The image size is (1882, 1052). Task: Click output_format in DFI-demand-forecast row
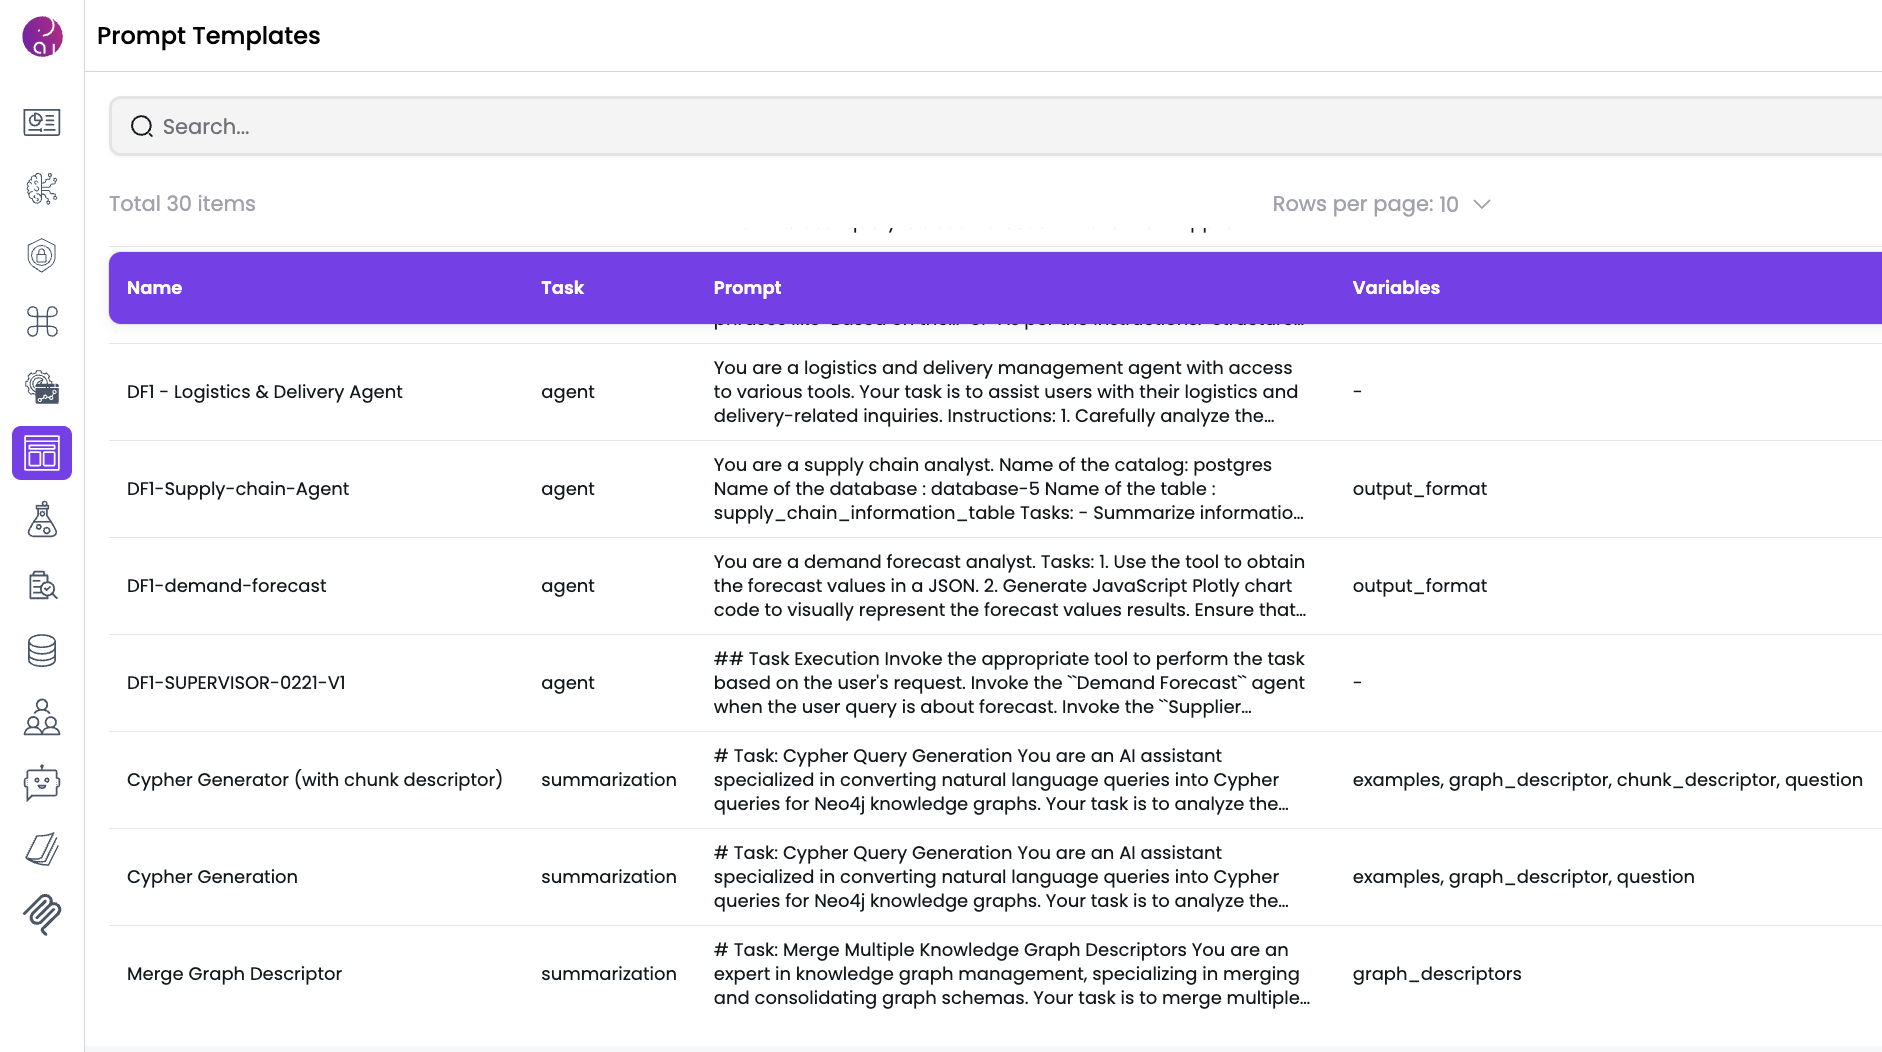1419,586
